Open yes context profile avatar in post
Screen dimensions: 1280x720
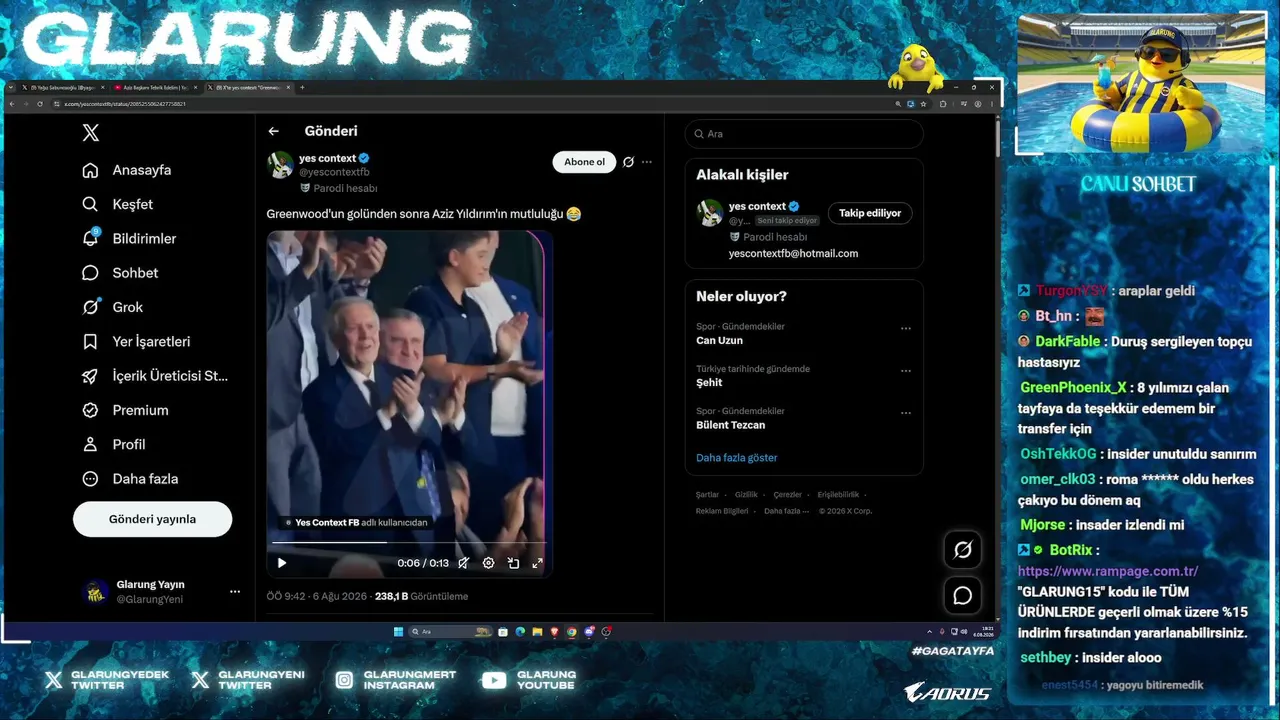point(280,164)
